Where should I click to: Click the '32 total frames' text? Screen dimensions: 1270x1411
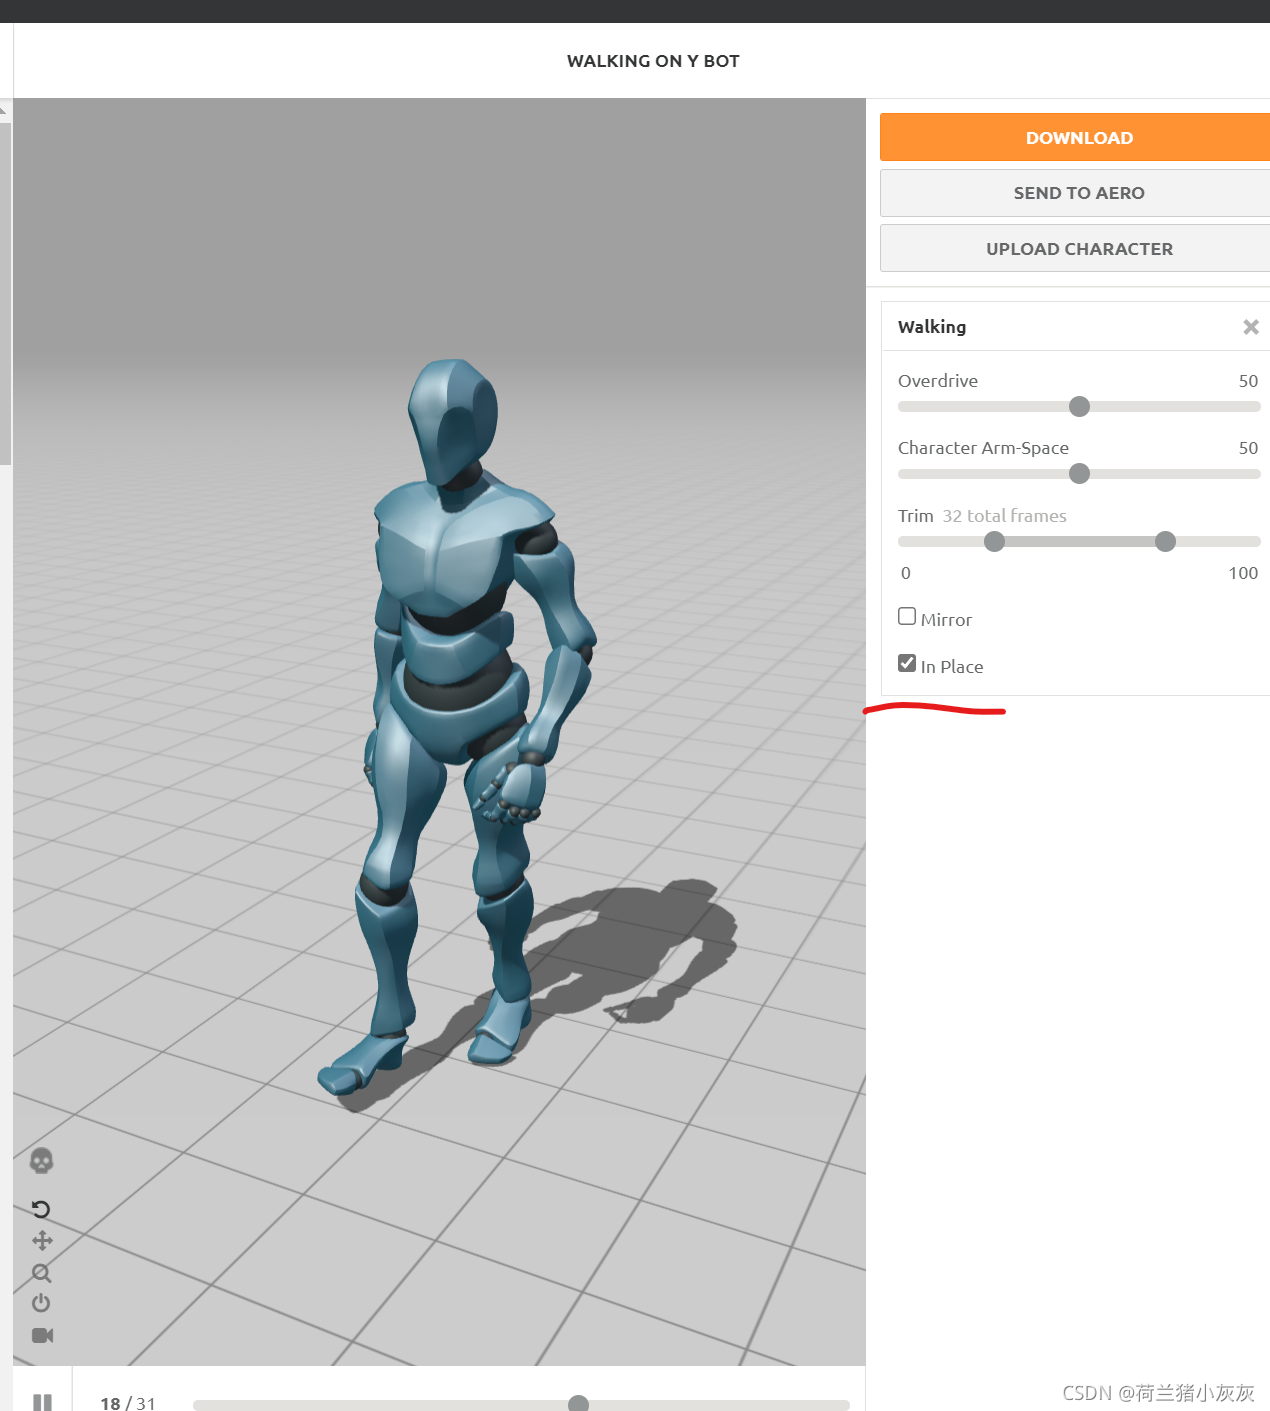[1004, 516]
